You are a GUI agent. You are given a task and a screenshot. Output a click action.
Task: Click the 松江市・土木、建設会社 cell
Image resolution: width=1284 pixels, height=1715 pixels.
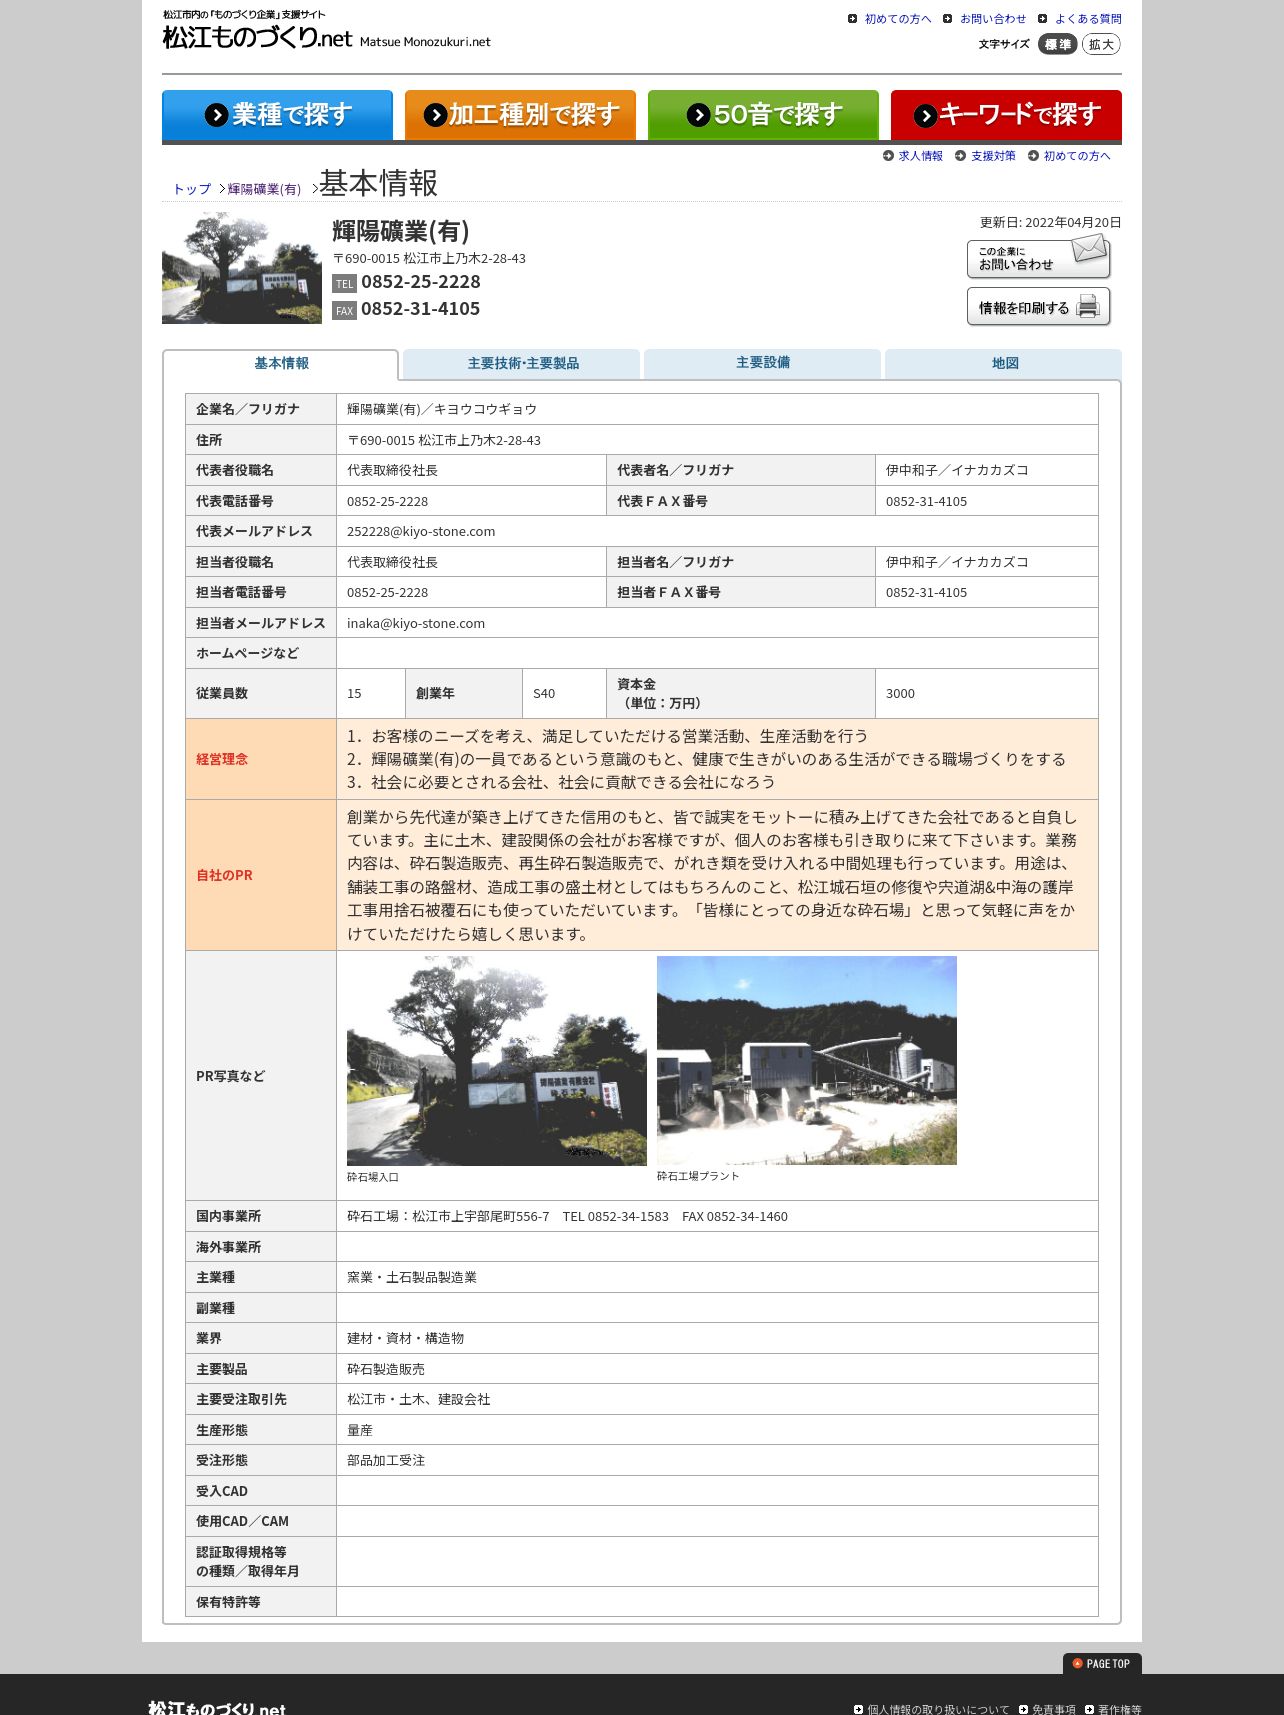pyautogui.click(x=717, y=1399)
